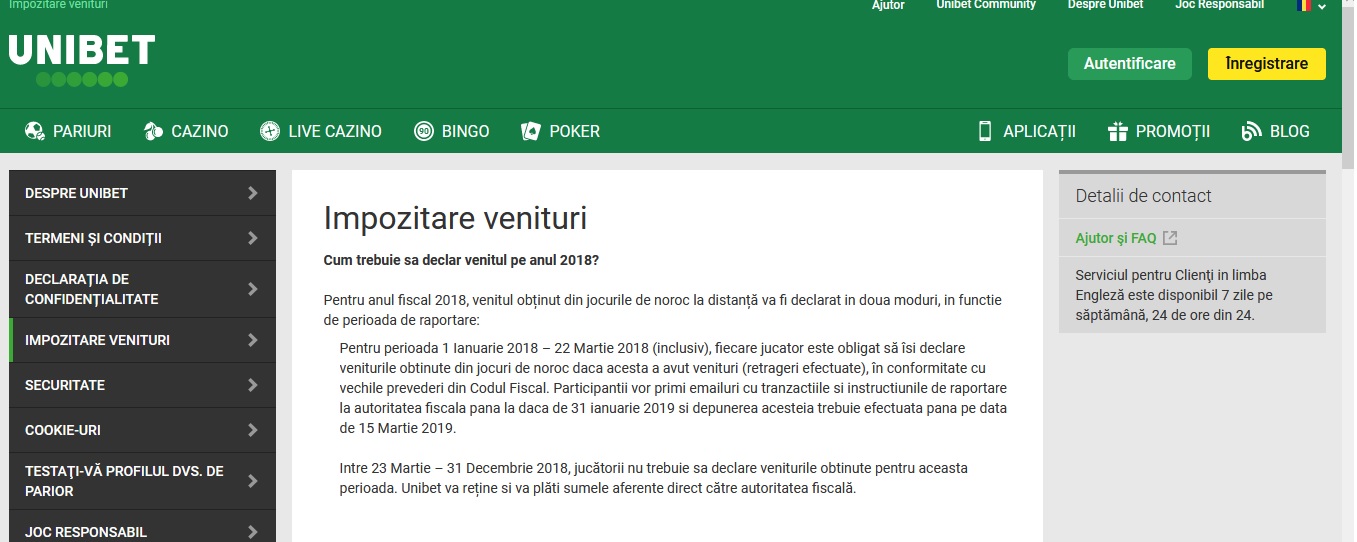This screenshot has height=542, width=1357.
Task: Open Despre Unibet top link
Action: tap(1105, 5)
